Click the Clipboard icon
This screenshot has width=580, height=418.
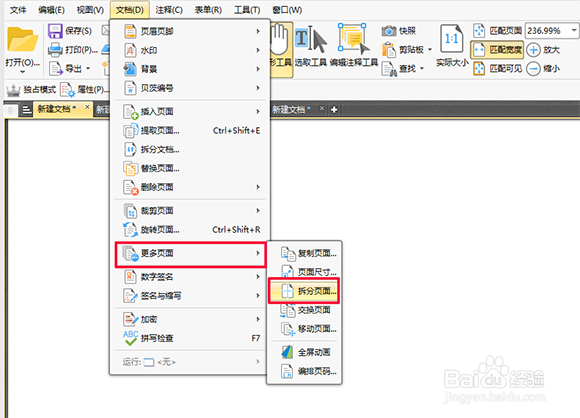389,50
